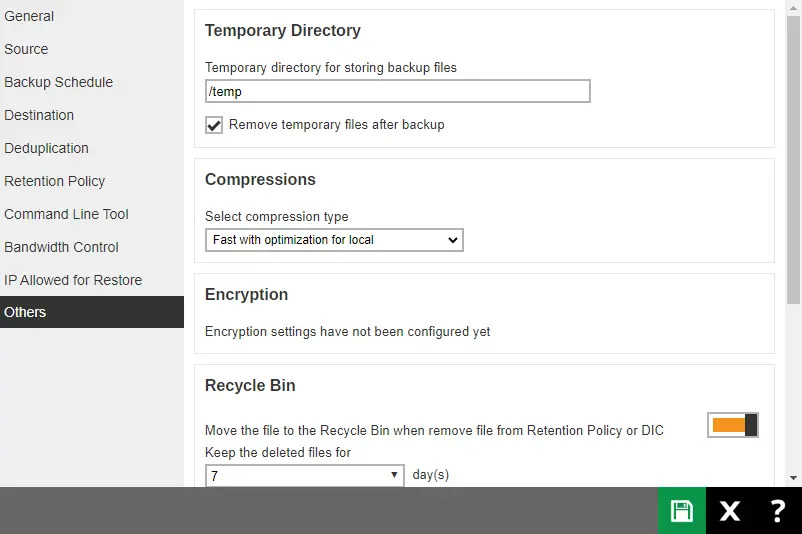Toggle the Recycle Bin orange switch off

[733, 425]
